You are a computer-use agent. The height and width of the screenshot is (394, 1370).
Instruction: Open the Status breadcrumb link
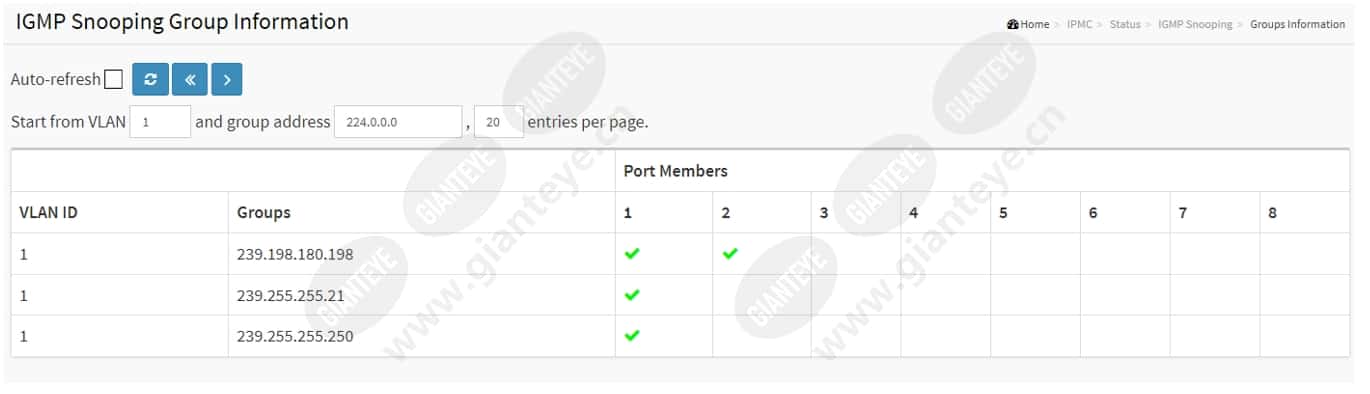(x=1124, y=24)
